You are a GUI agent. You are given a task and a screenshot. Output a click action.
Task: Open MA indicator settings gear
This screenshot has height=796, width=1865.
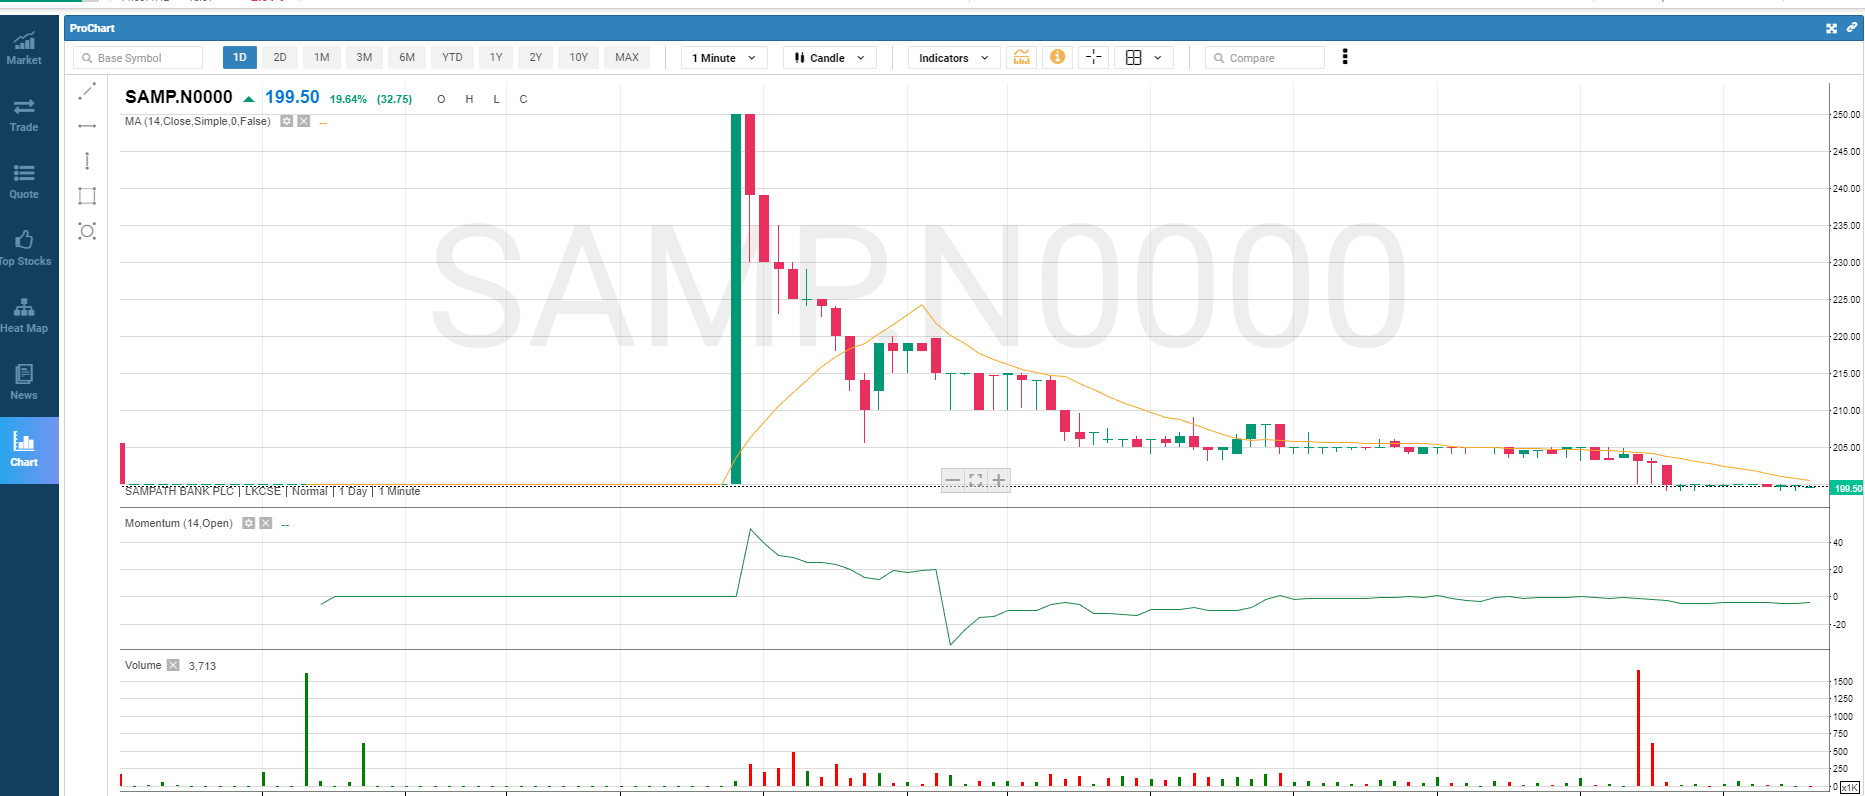(287, 121)
